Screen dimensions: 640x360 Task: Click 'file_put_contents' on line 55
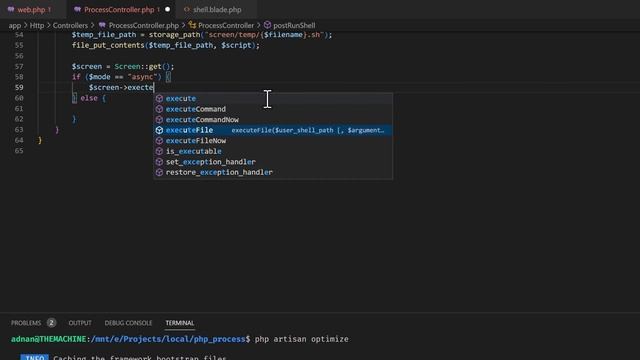108,45
